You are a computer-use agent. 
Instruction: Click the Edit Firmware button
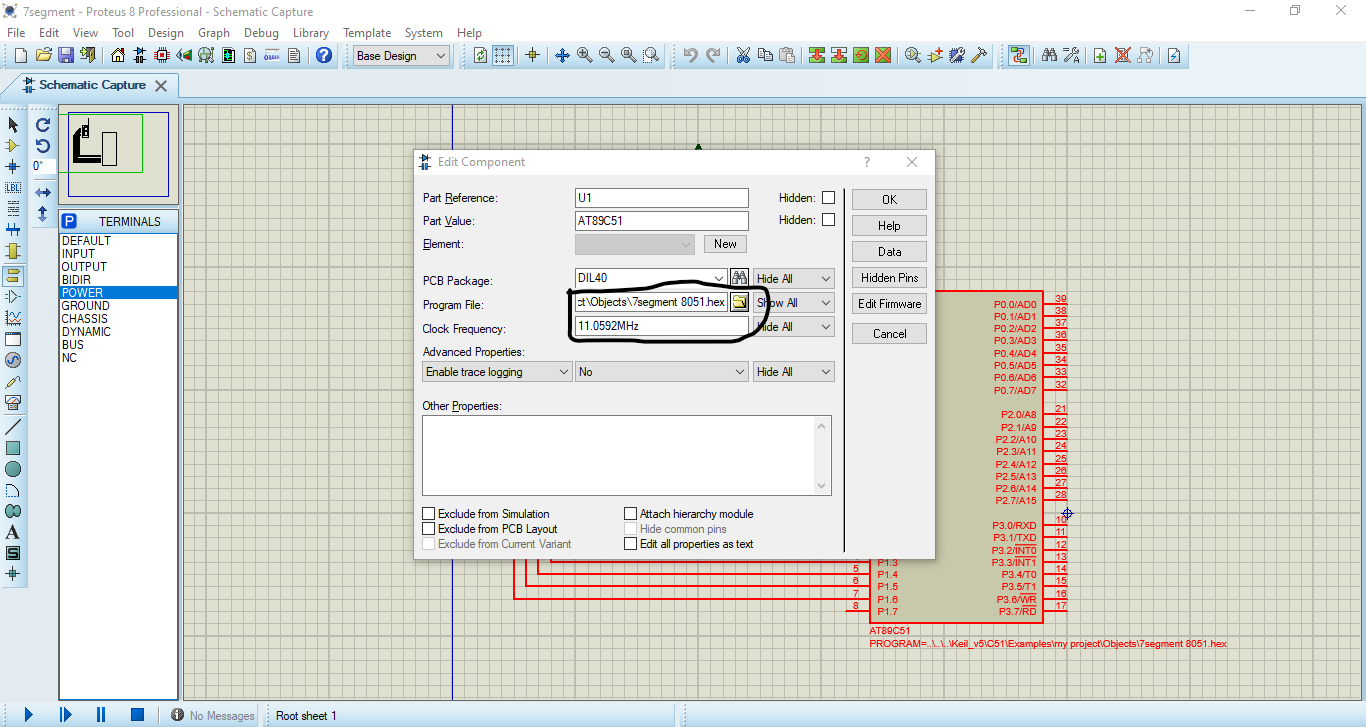pyautogui.click(x=888, y=303)
